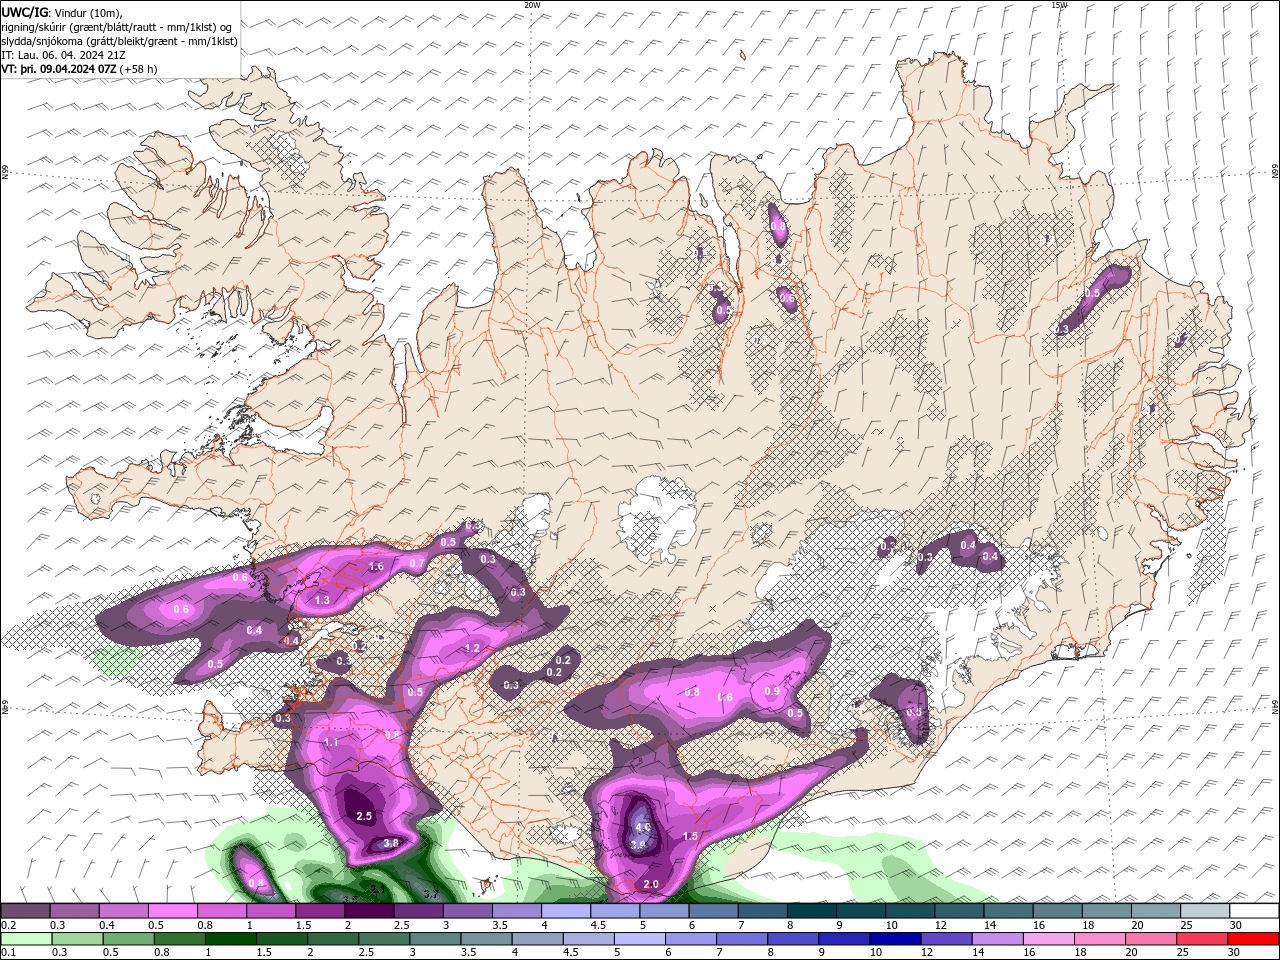Screen dimensions: 1280x960
Task: Click the white swatch starting at 30 in upper legend
Action: (x=1254, y=911)
